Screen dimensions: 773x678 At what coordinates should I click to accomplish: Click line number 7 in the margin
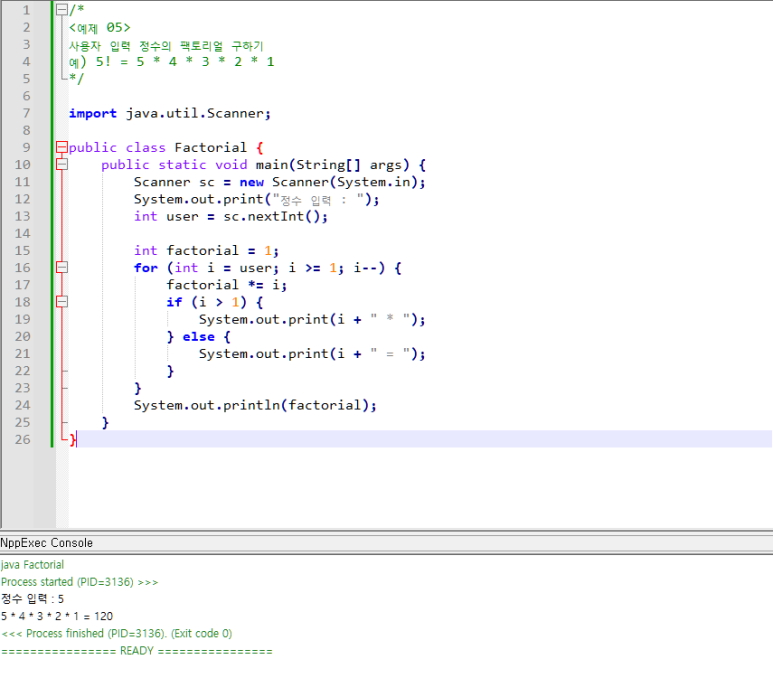26,113
